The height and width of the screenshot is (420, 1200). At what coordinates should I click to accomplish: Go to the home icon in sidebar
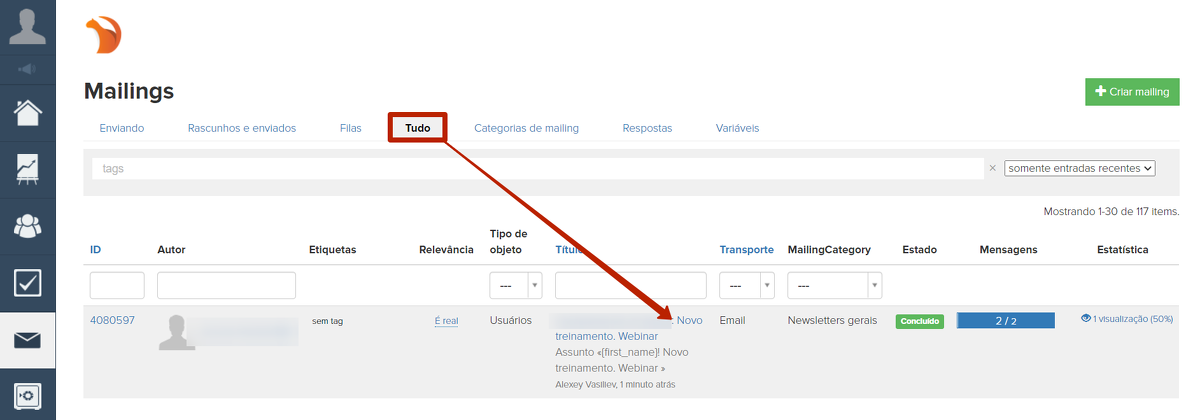tap(28, 111)
